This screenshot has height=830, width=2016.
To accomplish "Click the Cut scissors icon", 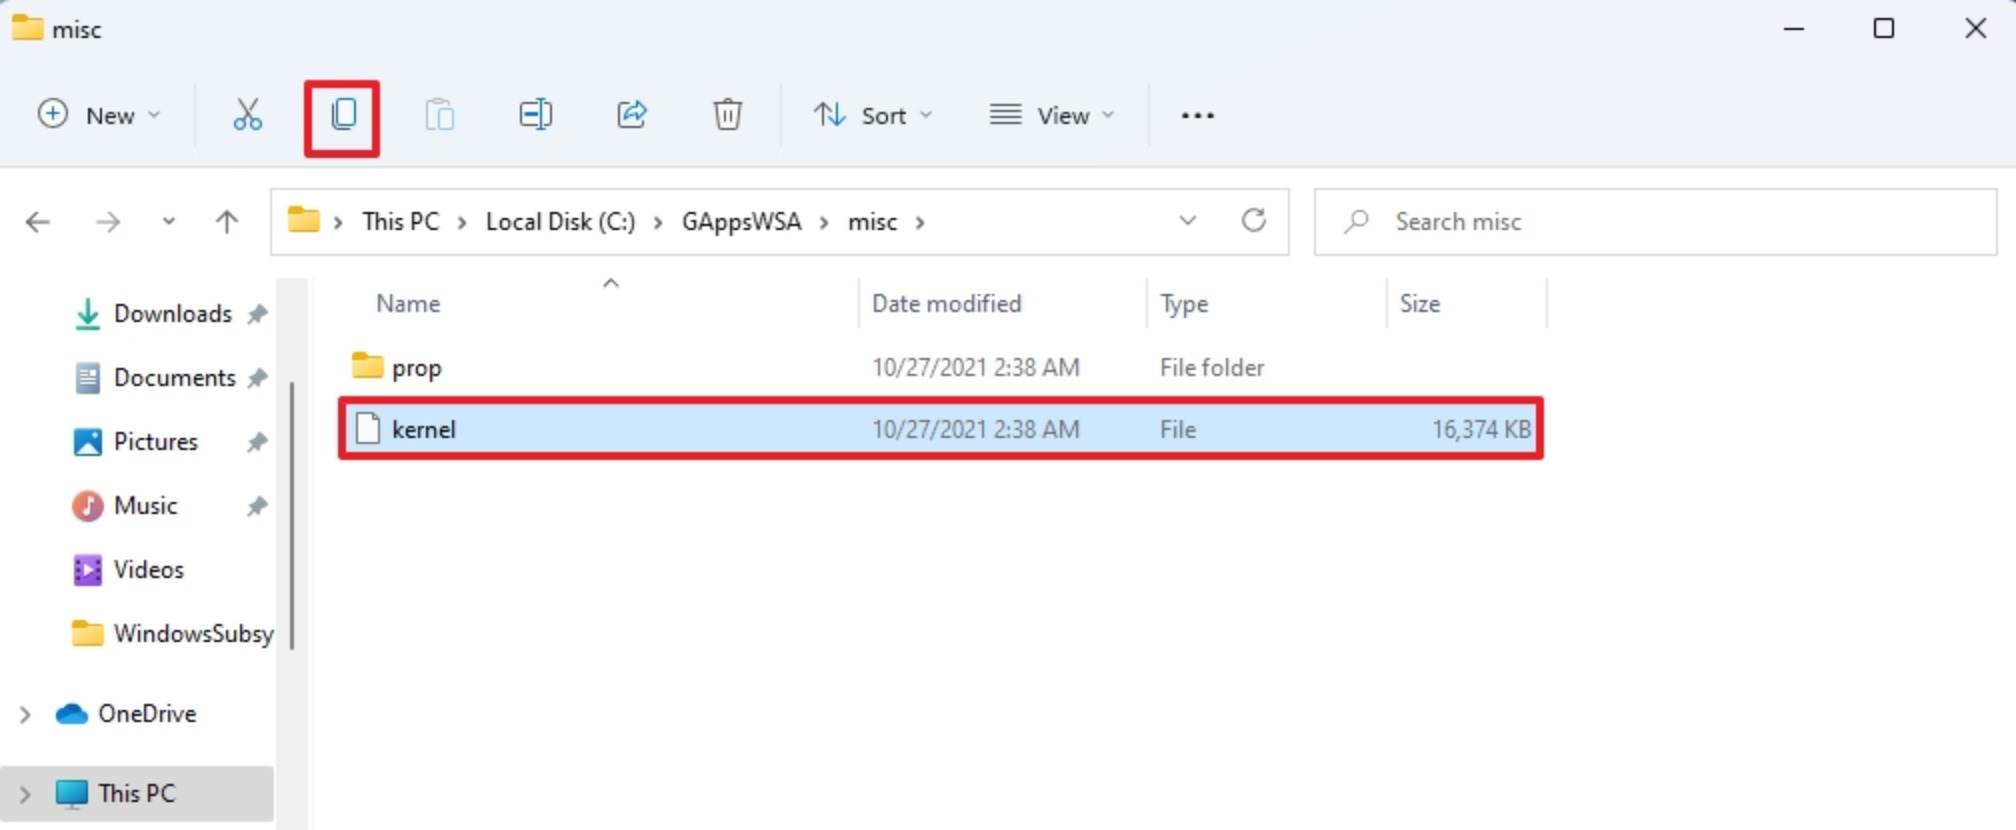I will tap(247, 115).
